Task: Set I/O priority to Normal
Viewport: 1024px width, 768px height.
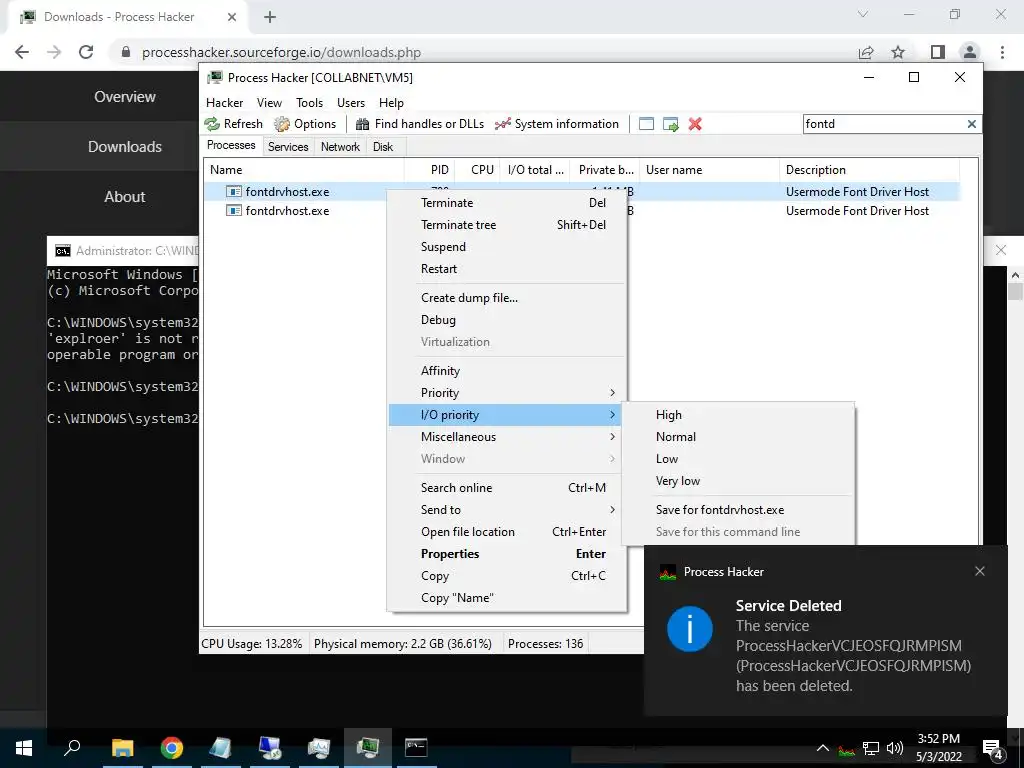Action: [x=738, y=437]
